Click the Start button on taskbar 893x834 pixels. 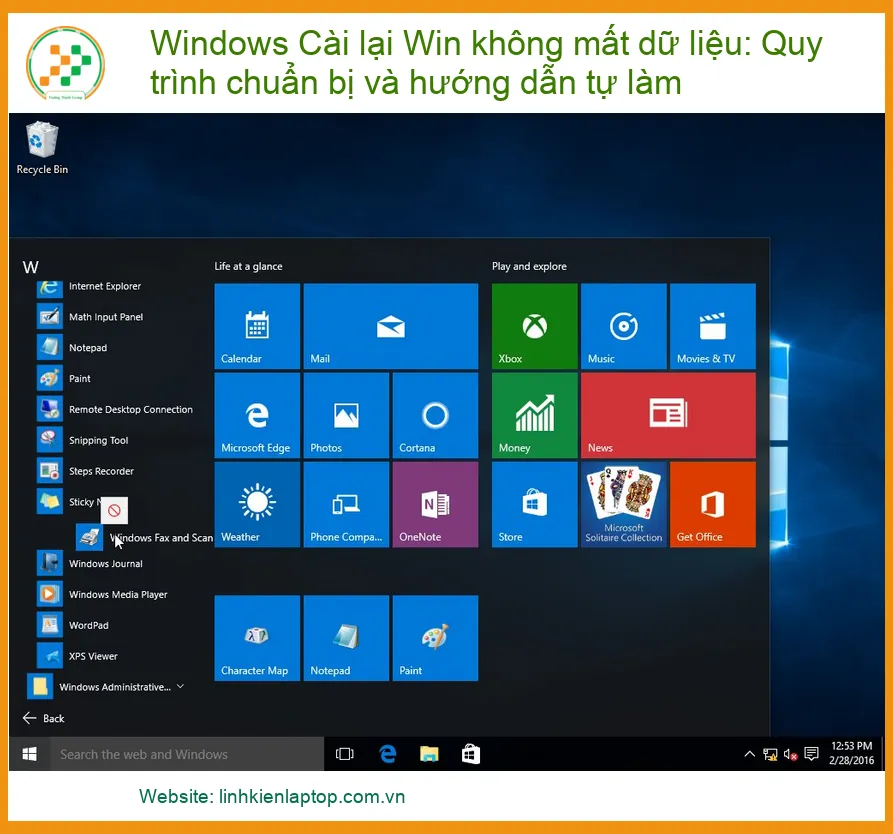coord(30,754)
